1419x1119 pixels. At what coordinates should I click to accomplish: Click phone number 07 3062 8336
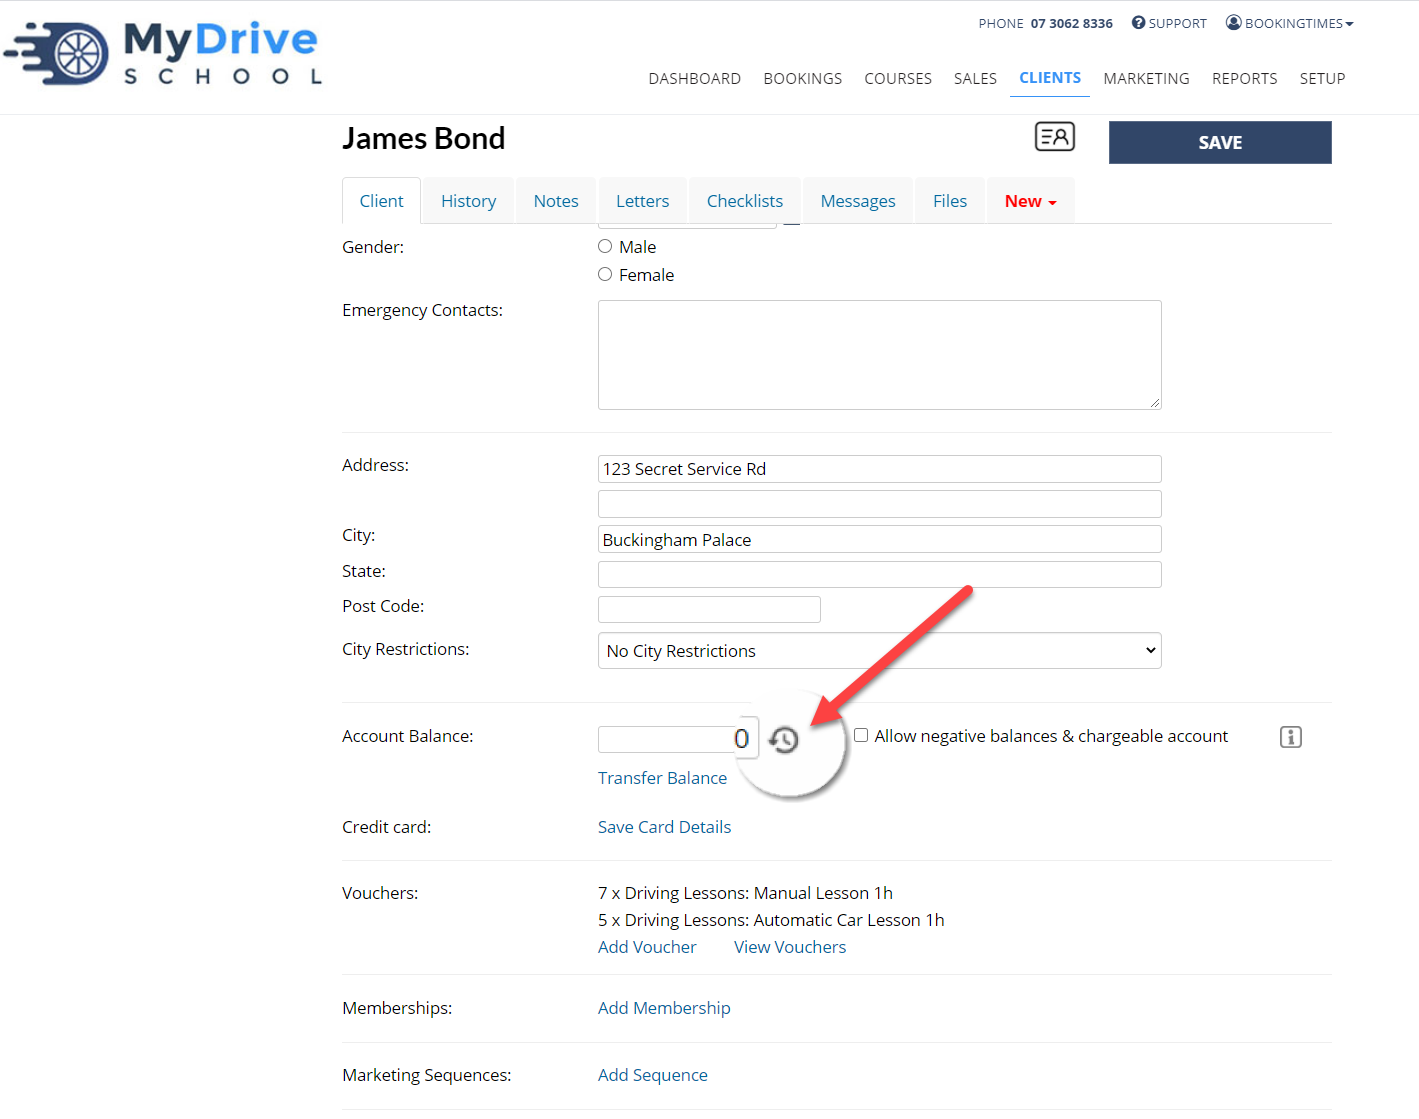pos(1071,23)
